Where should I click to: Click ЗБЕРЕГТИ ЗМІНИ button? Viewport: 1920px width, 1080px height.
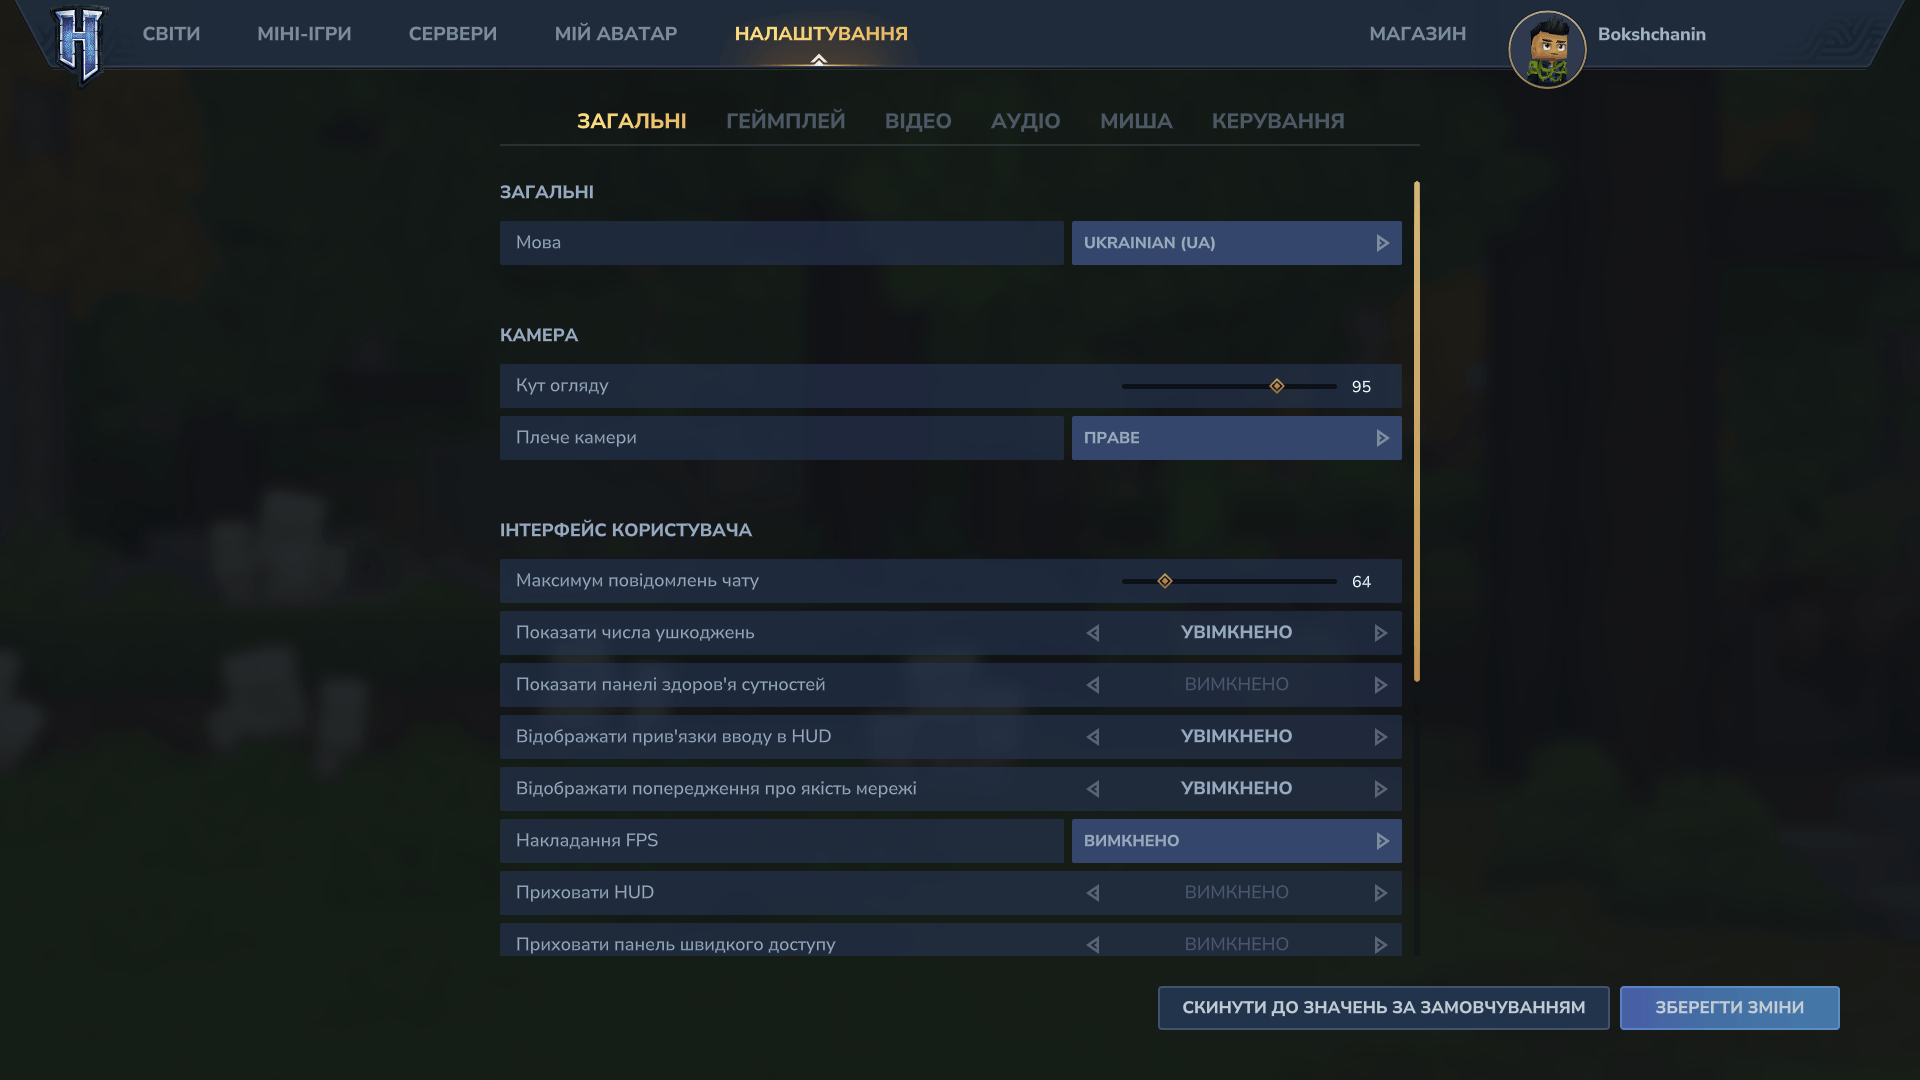(1729, 1008)
